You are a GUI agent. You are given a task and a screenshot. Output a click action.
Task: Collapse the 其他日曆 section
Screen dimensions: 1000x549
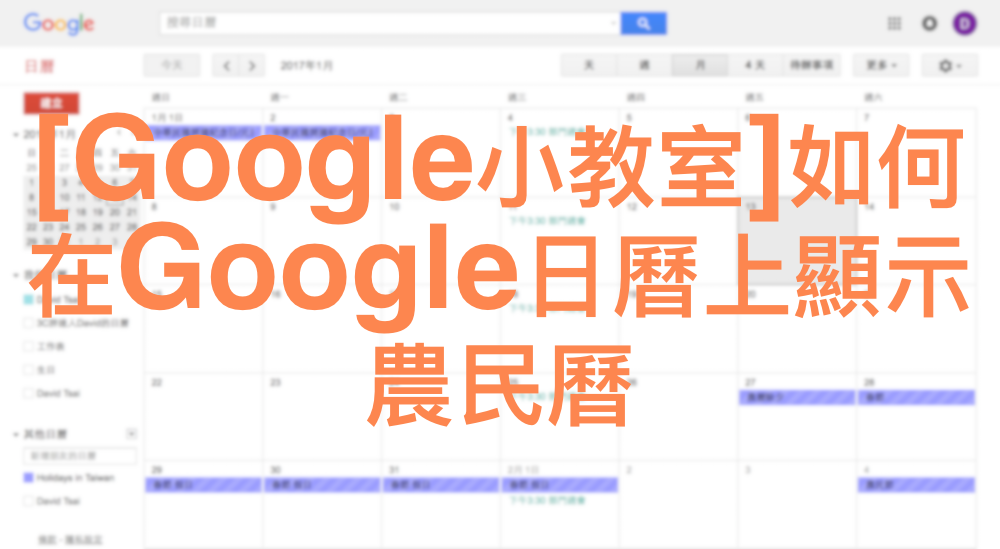click(x=15, y=434)
